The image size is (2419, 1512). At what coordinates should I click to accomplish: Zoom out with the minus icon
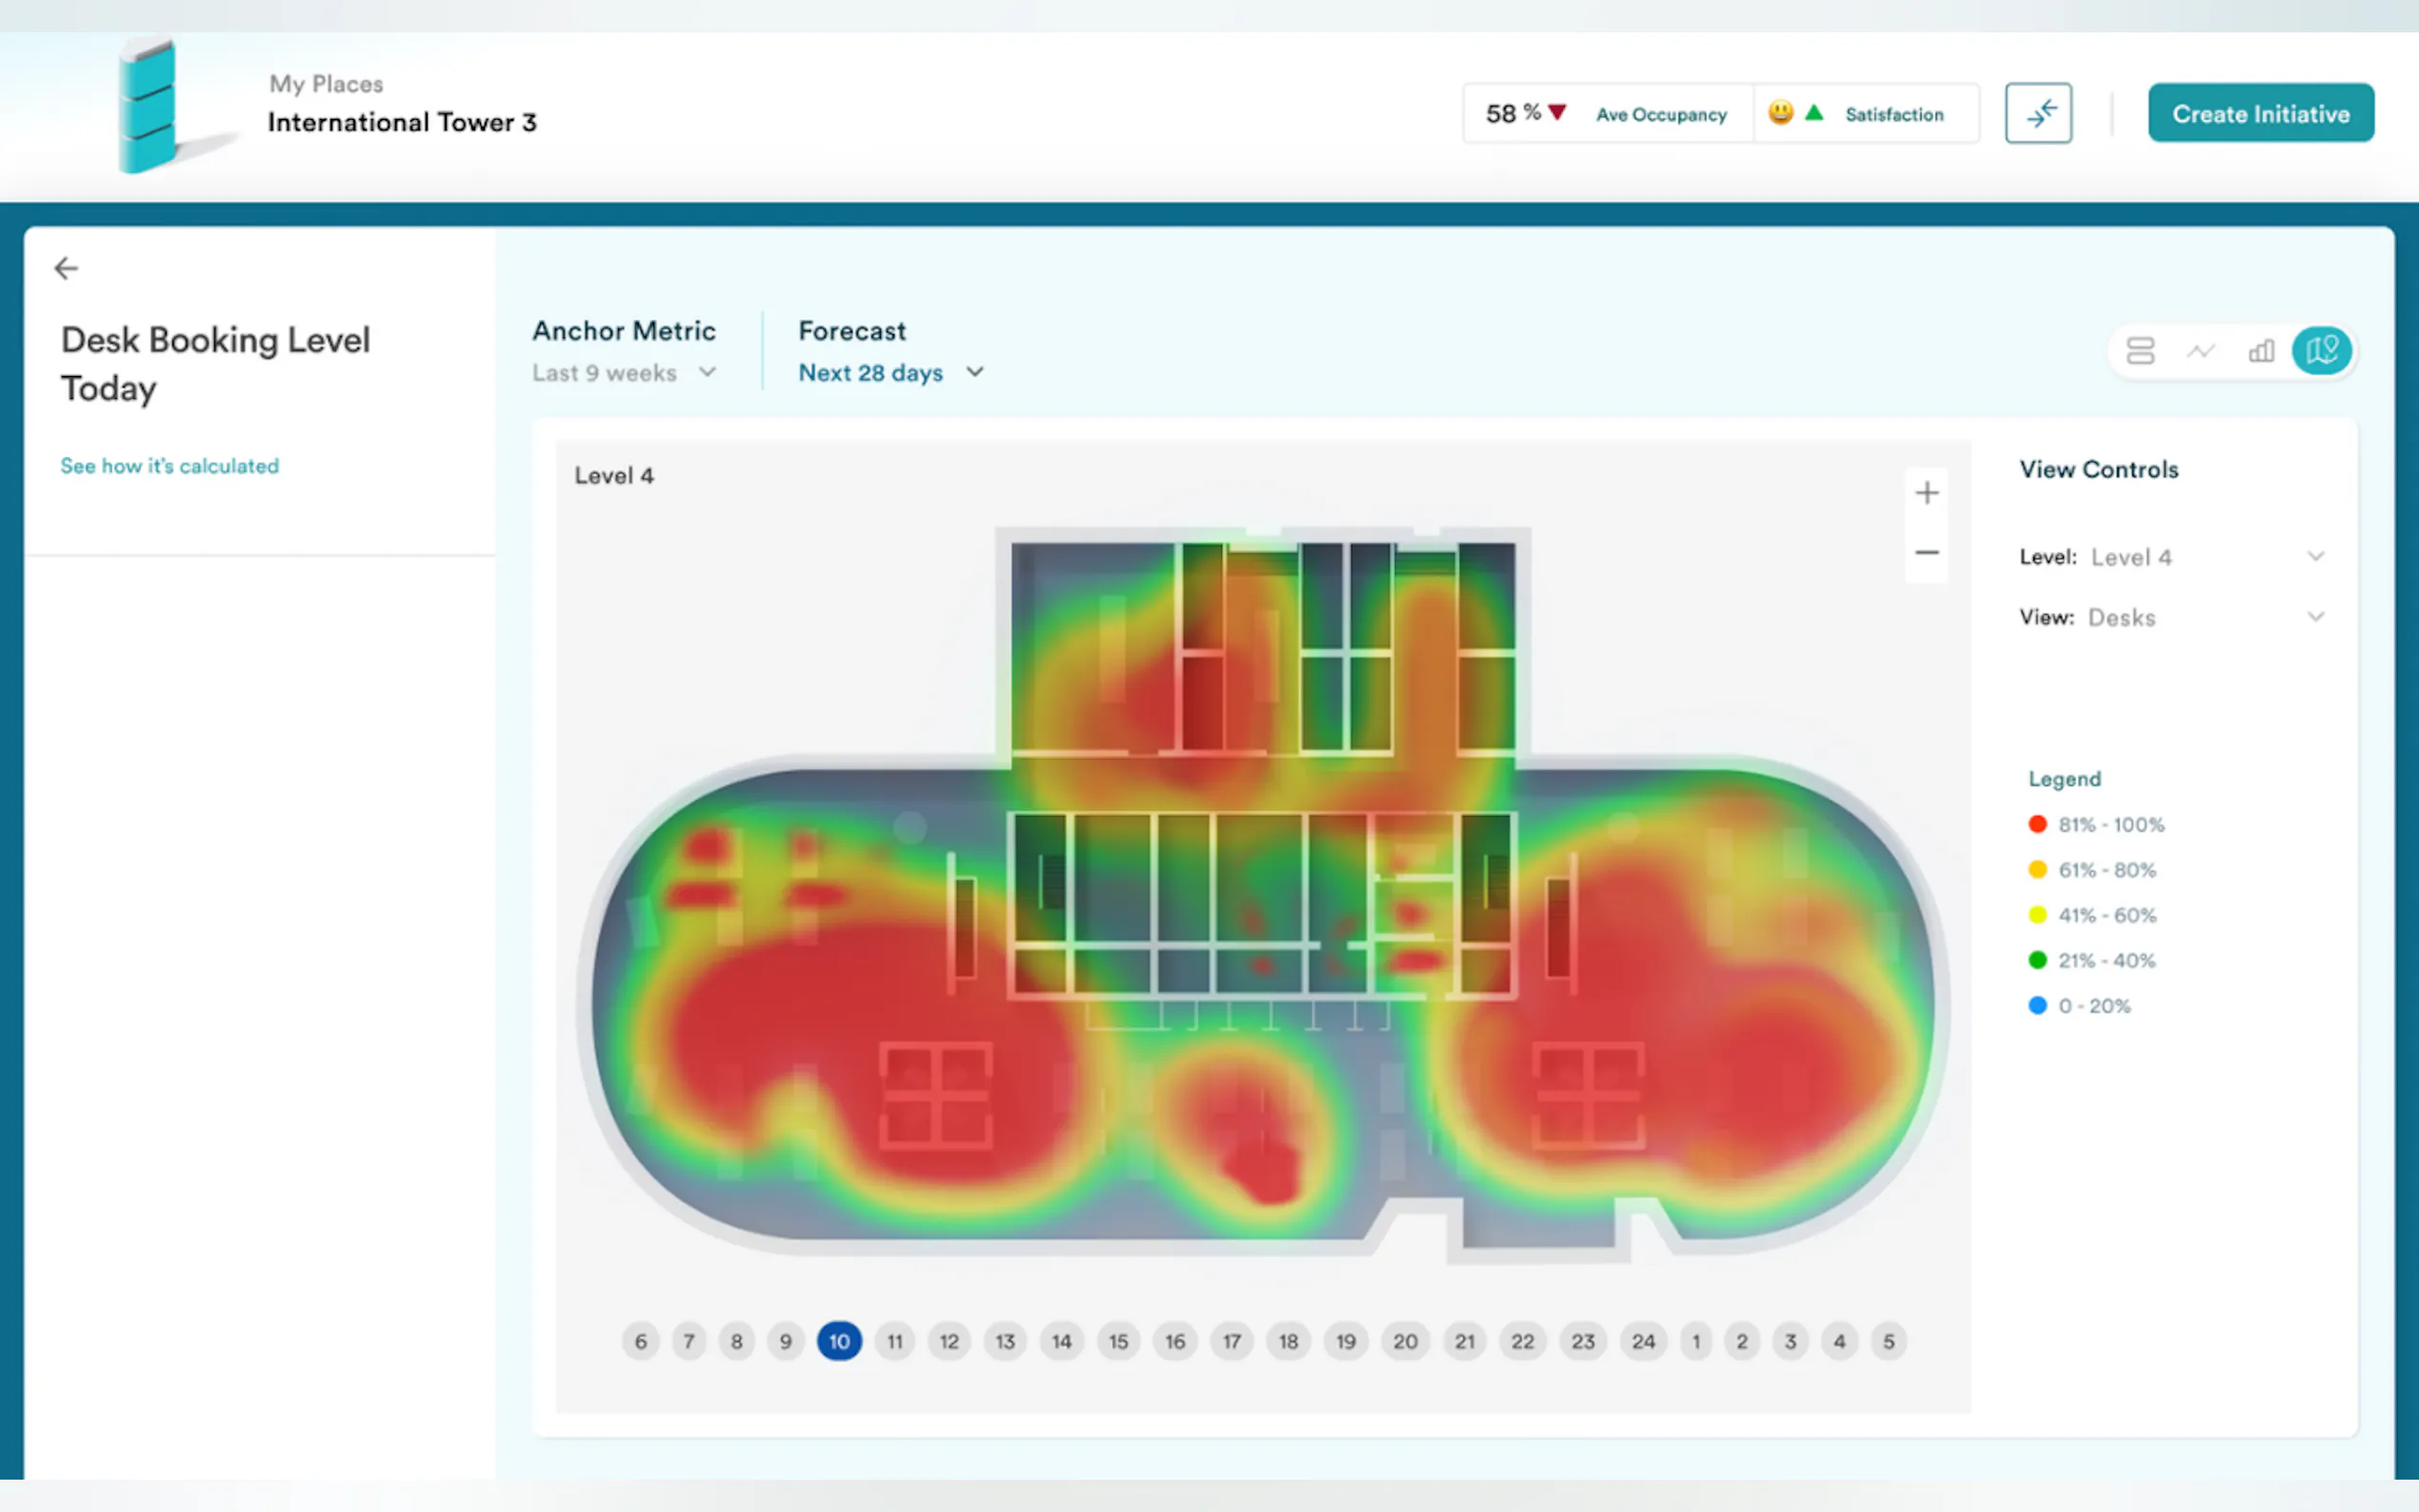click(x=1926, y=553)
